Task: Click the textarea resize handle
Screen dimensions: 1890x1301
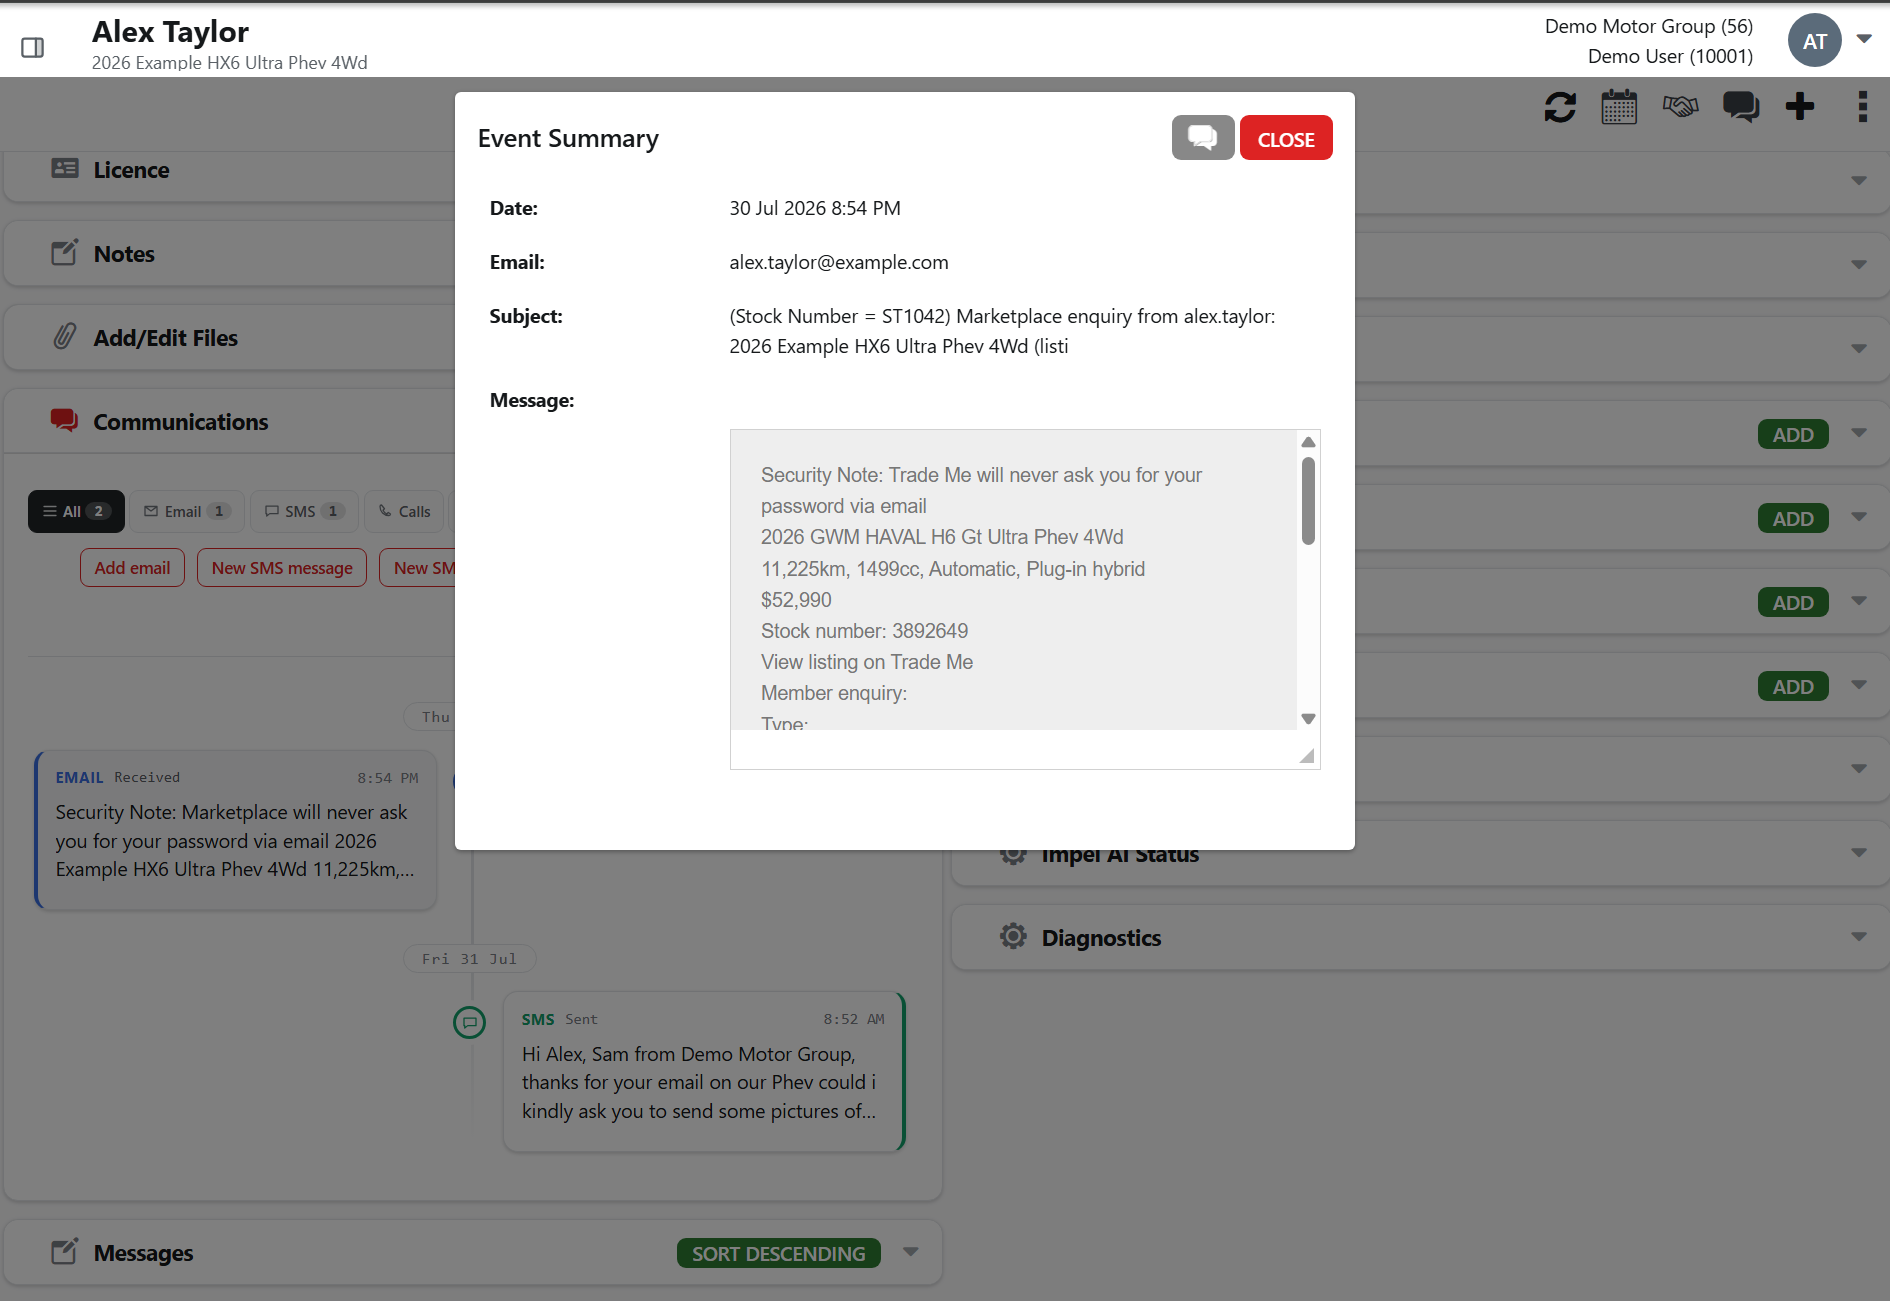Action: point(1307,756)
